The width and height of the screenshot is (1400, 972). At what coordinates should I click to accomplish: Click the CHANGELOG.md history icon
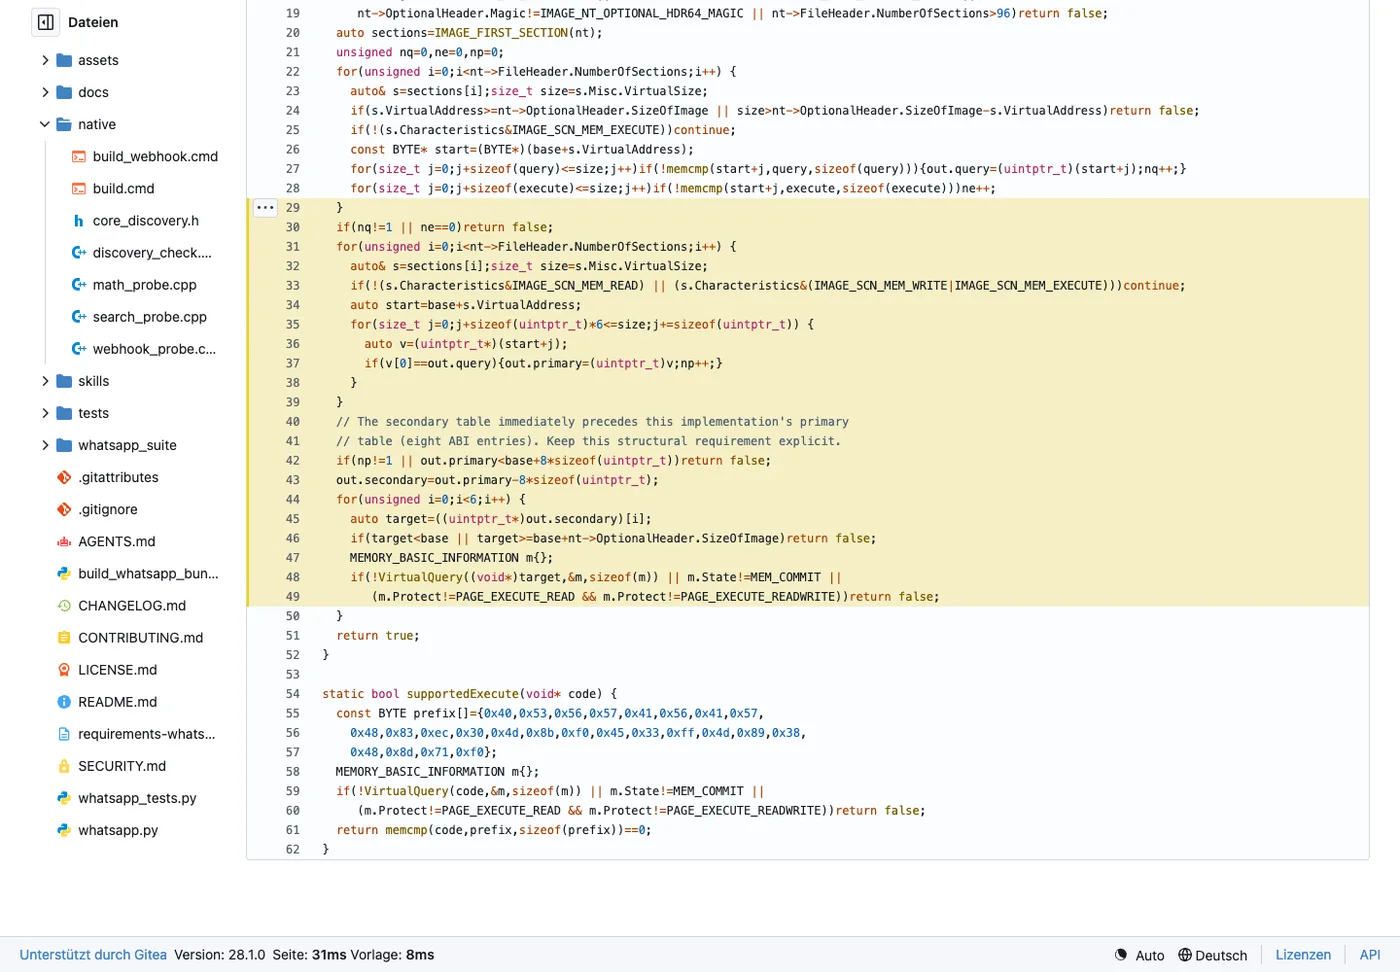click(x=64, y=605)
